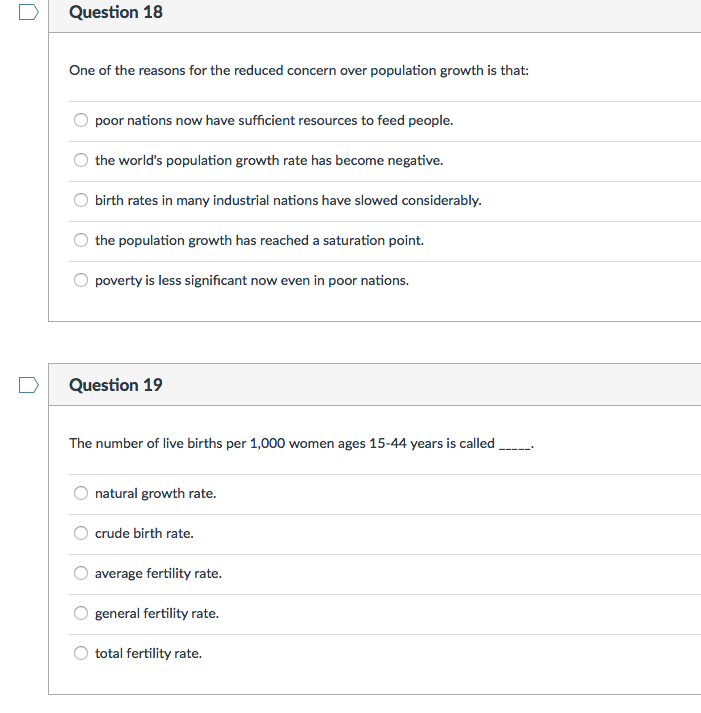Select "average fertility rate" answer
Screen dimensions: 701x713
coord(82,574)
